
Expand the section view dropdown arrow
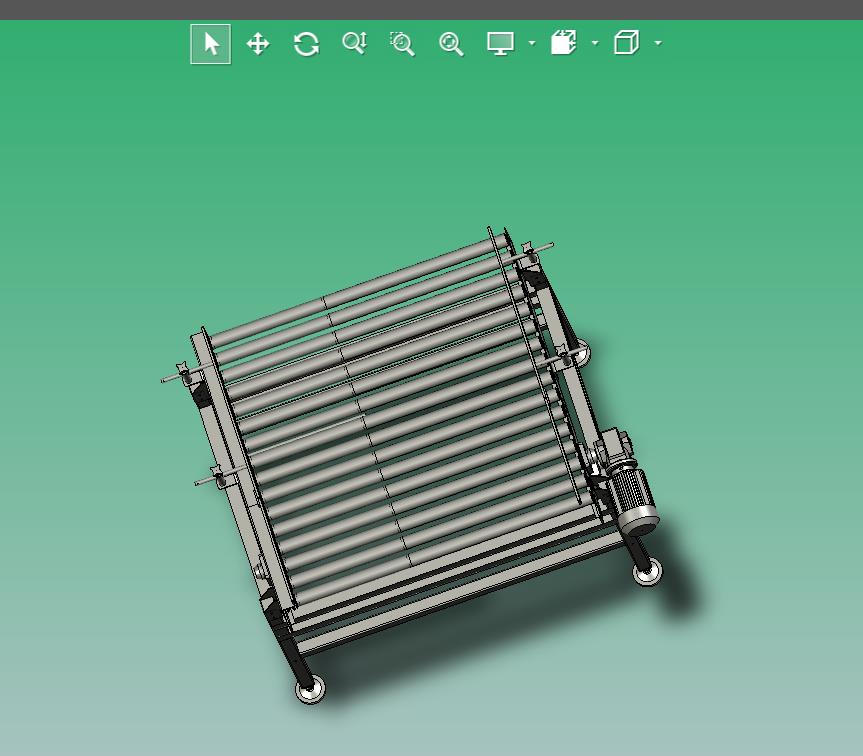(x=595, y=43)
